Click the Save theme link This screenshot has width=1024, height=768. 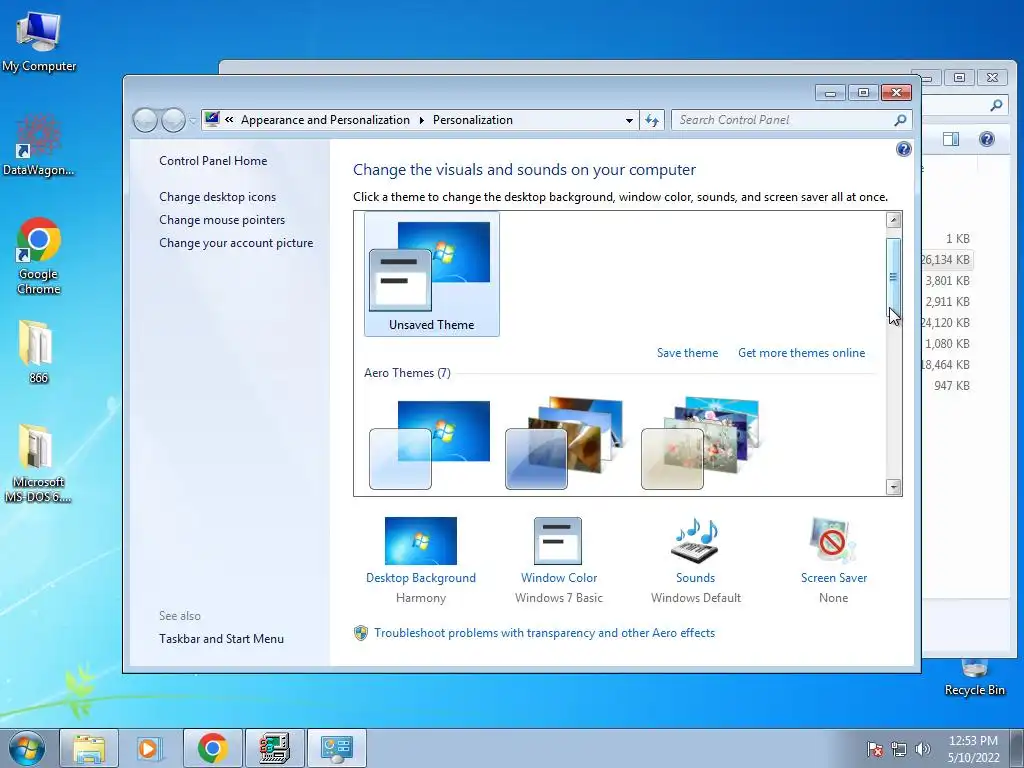point(687,353)
